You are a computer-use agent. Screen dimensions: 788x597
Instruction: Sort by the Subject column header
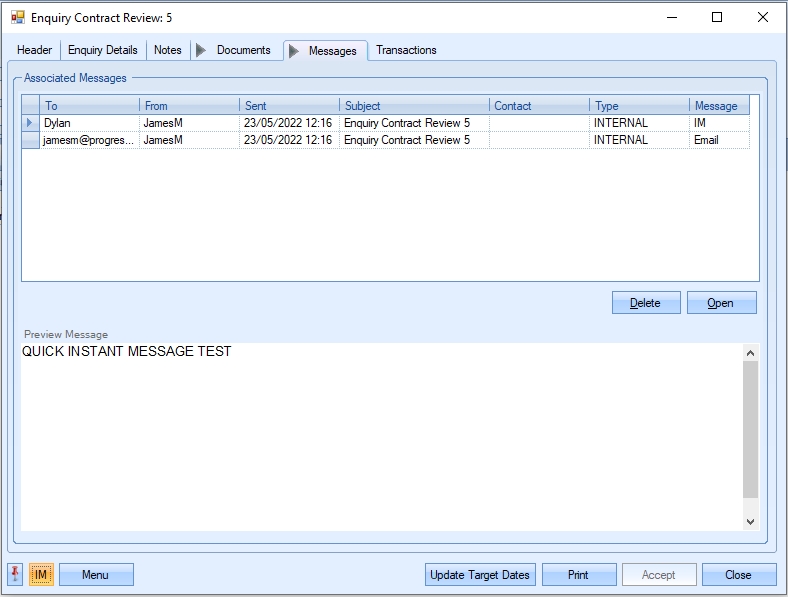click(415, 106)
